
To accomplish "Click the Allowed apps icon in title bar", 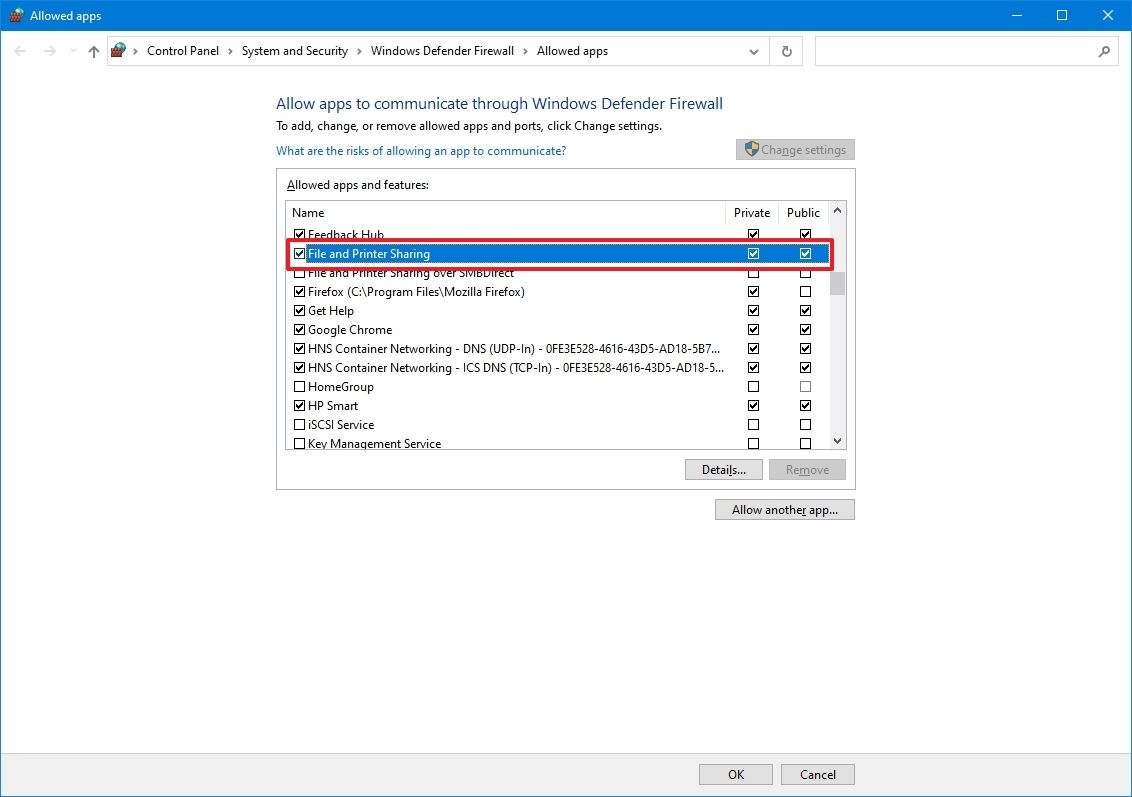I will [x=16, y=15].
